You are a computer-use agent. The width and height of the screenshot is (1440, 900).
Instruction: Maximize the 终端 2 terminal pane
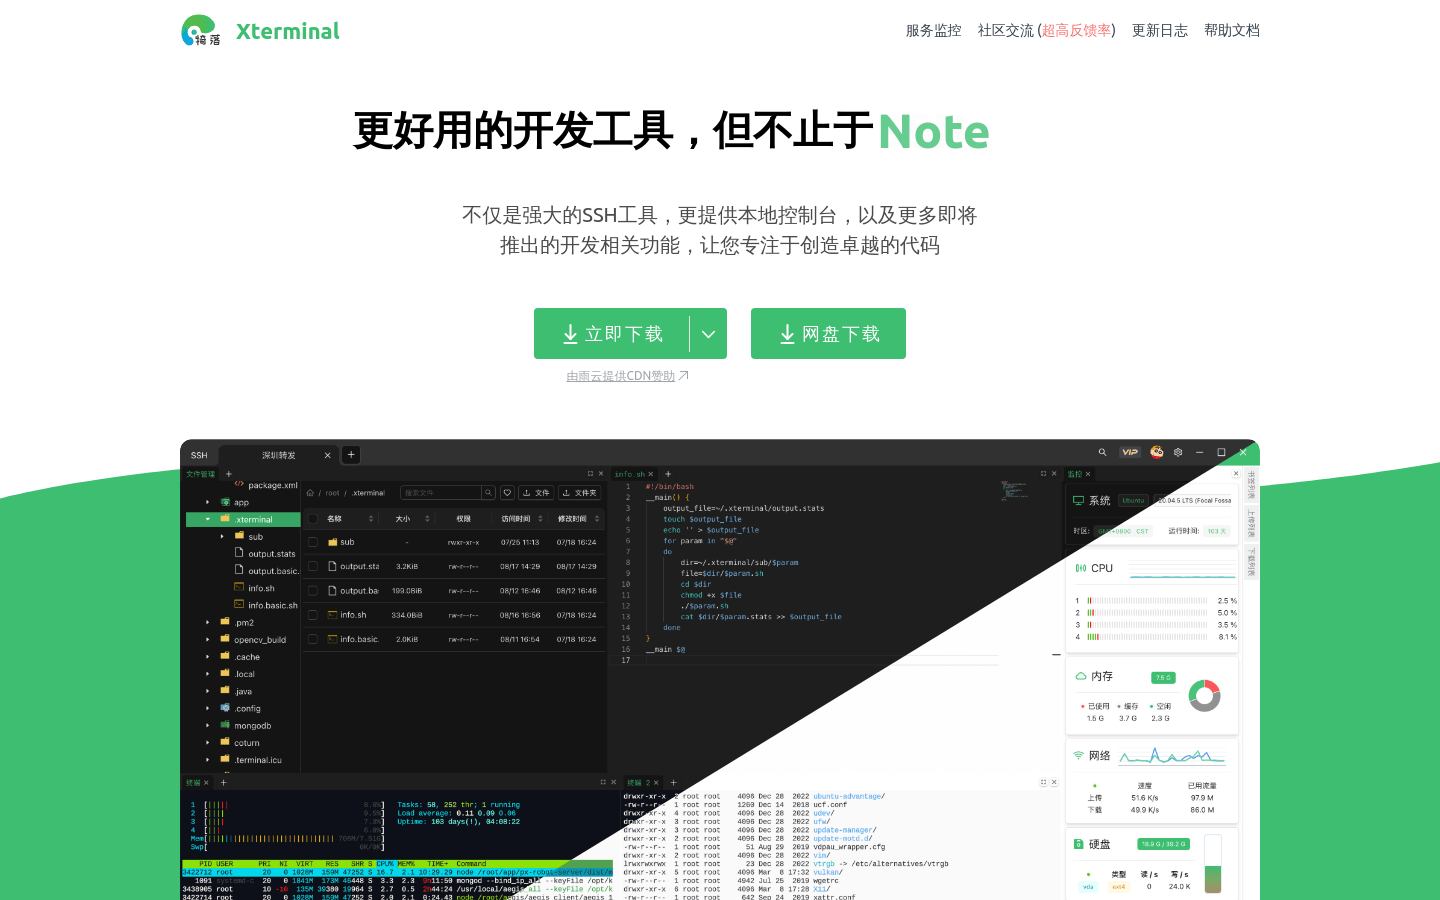pos(1043,782)
